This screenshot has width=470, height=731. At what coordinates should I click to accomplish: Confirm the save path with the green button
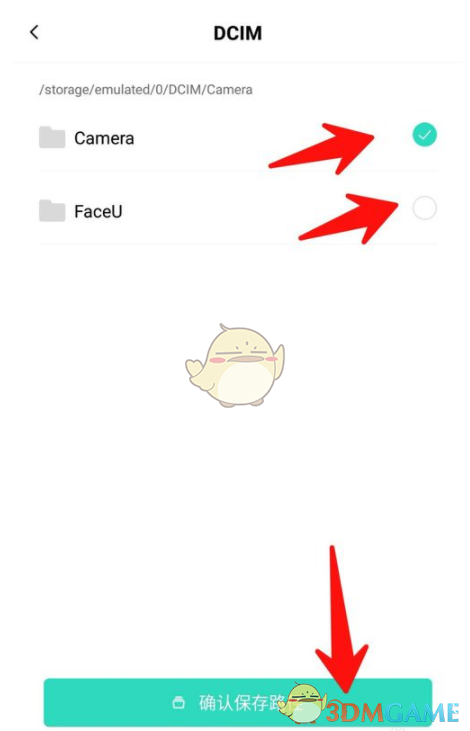pyautogui.click(x=238, y=702)
